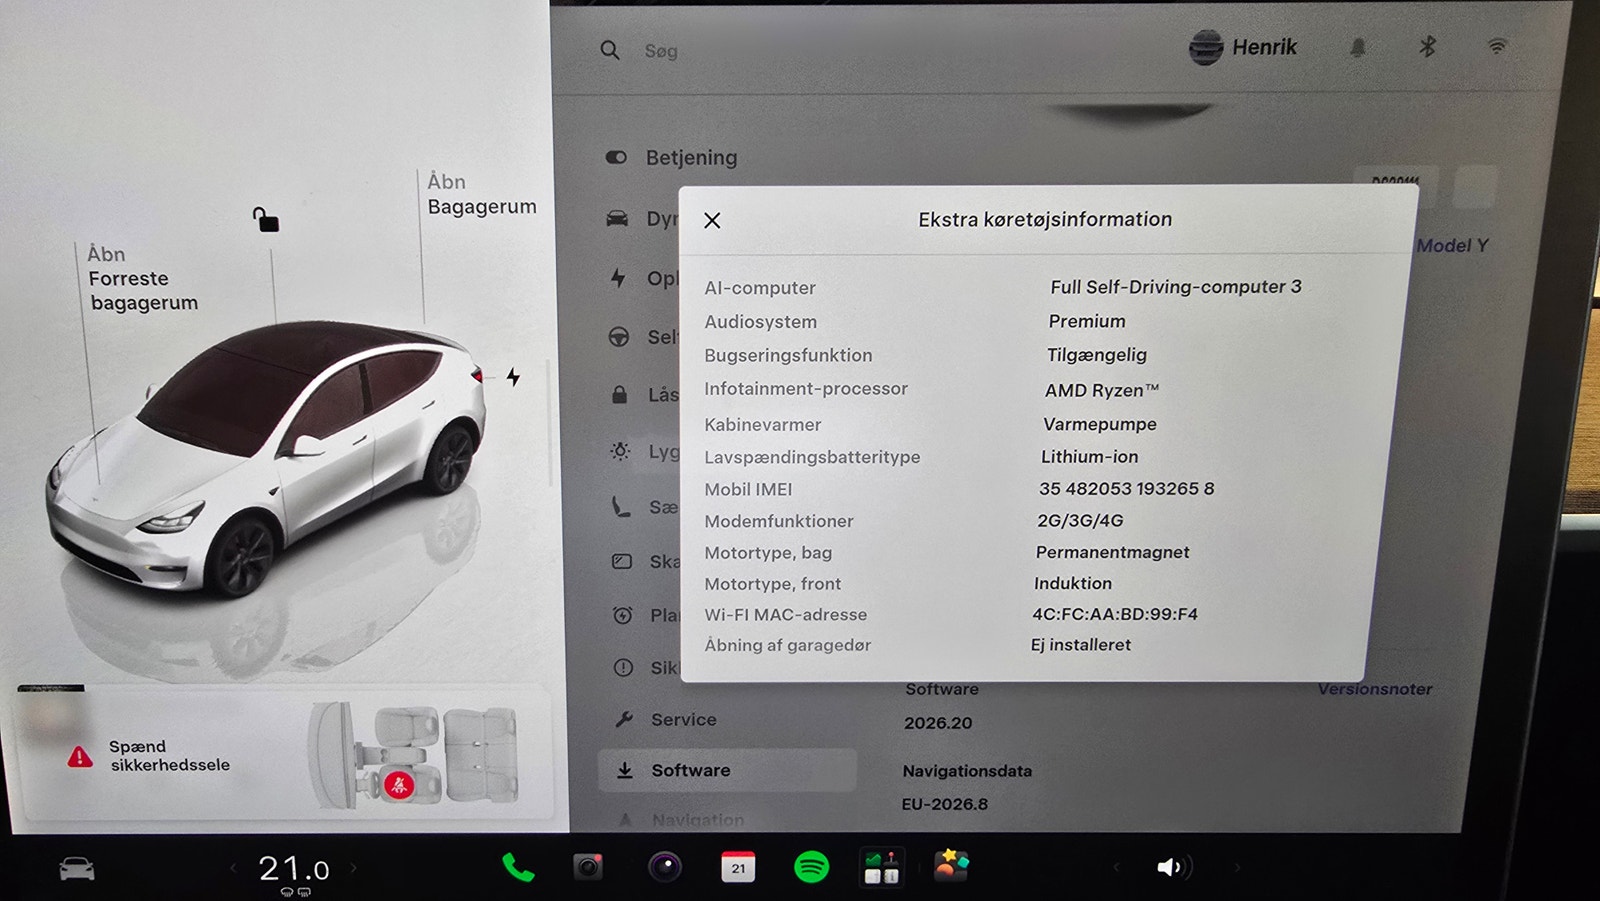
Task: Open Bluetooth settings icon
Action: point(1428,46)
